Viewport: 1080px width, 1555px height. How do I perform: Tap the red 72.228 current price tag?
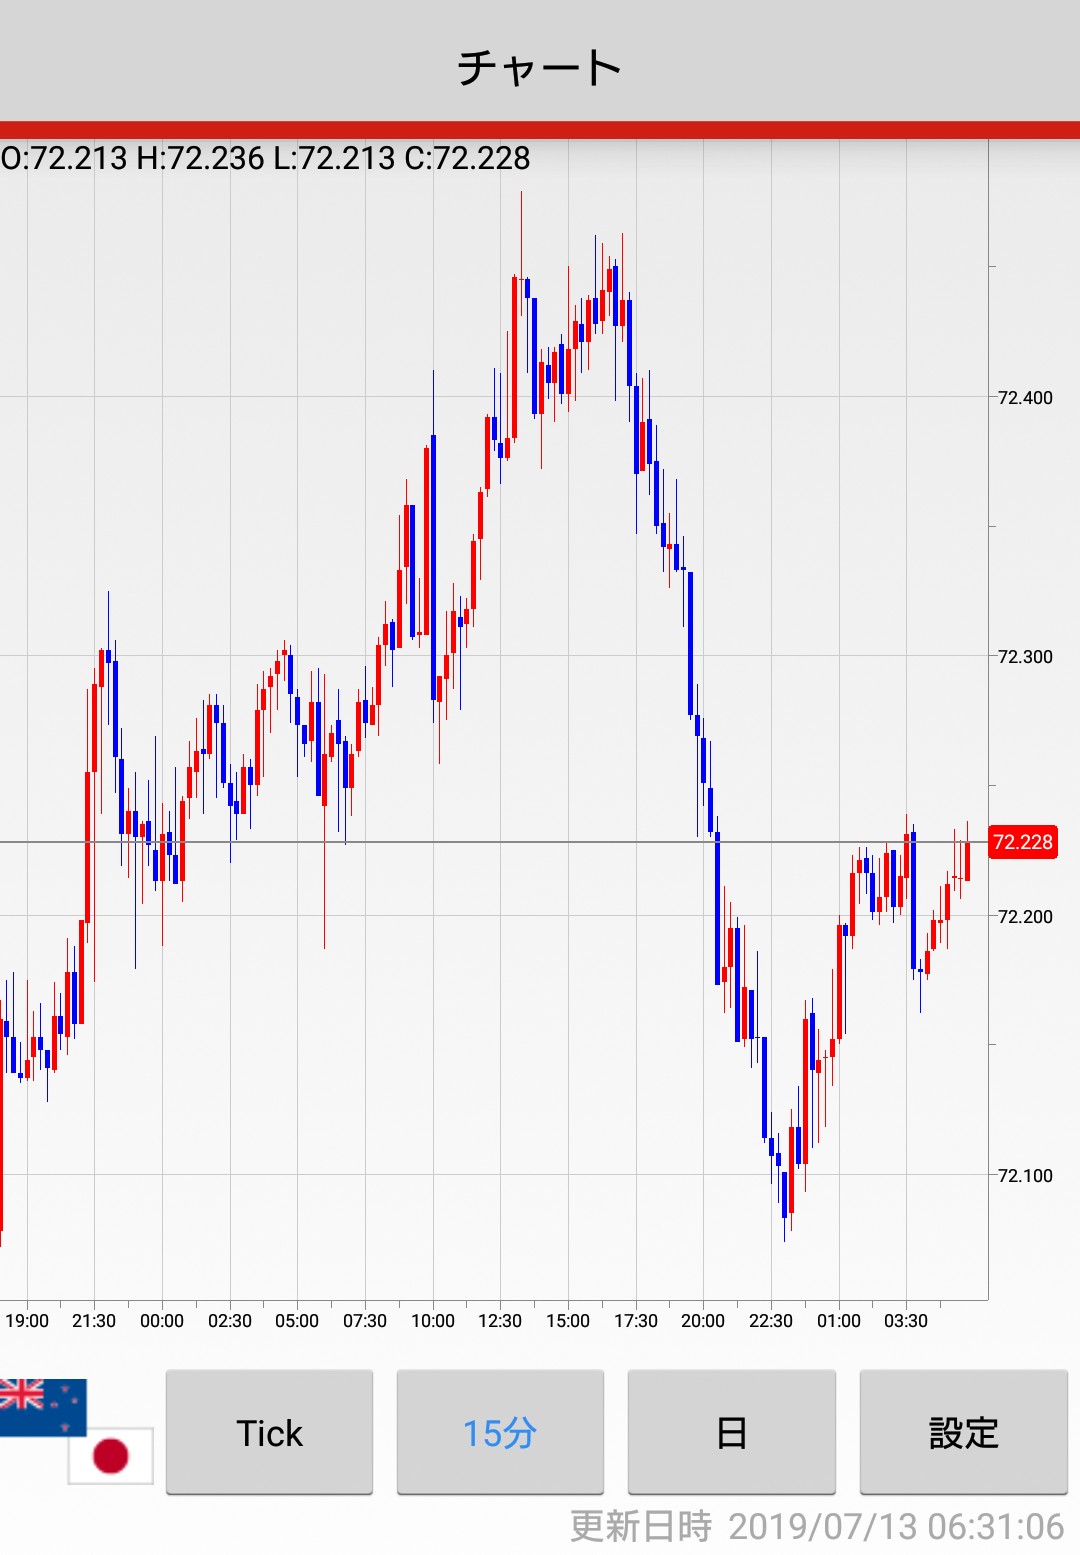click(1022, 842)
